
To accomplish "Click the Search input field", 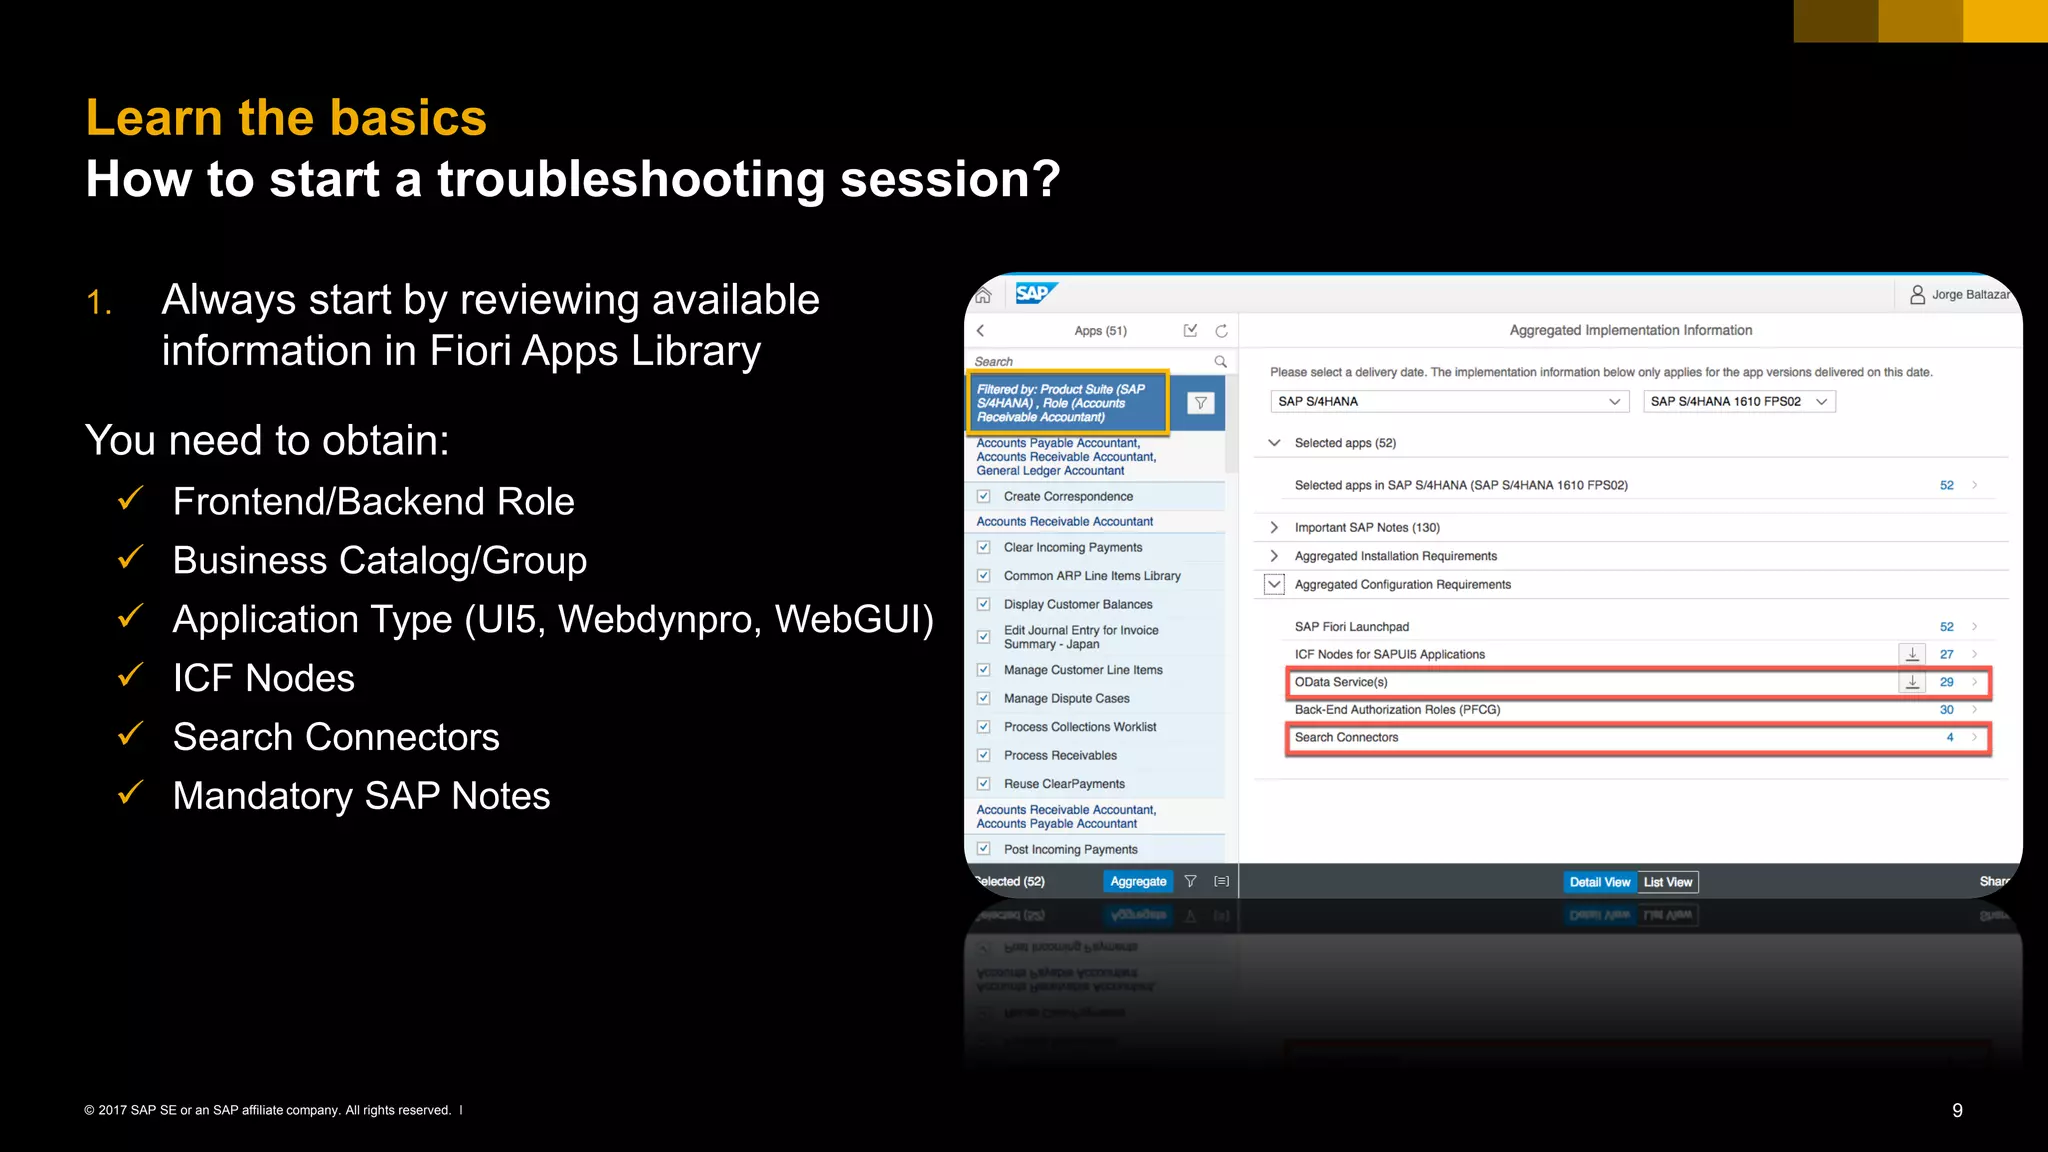I will tap(1093, 361).
